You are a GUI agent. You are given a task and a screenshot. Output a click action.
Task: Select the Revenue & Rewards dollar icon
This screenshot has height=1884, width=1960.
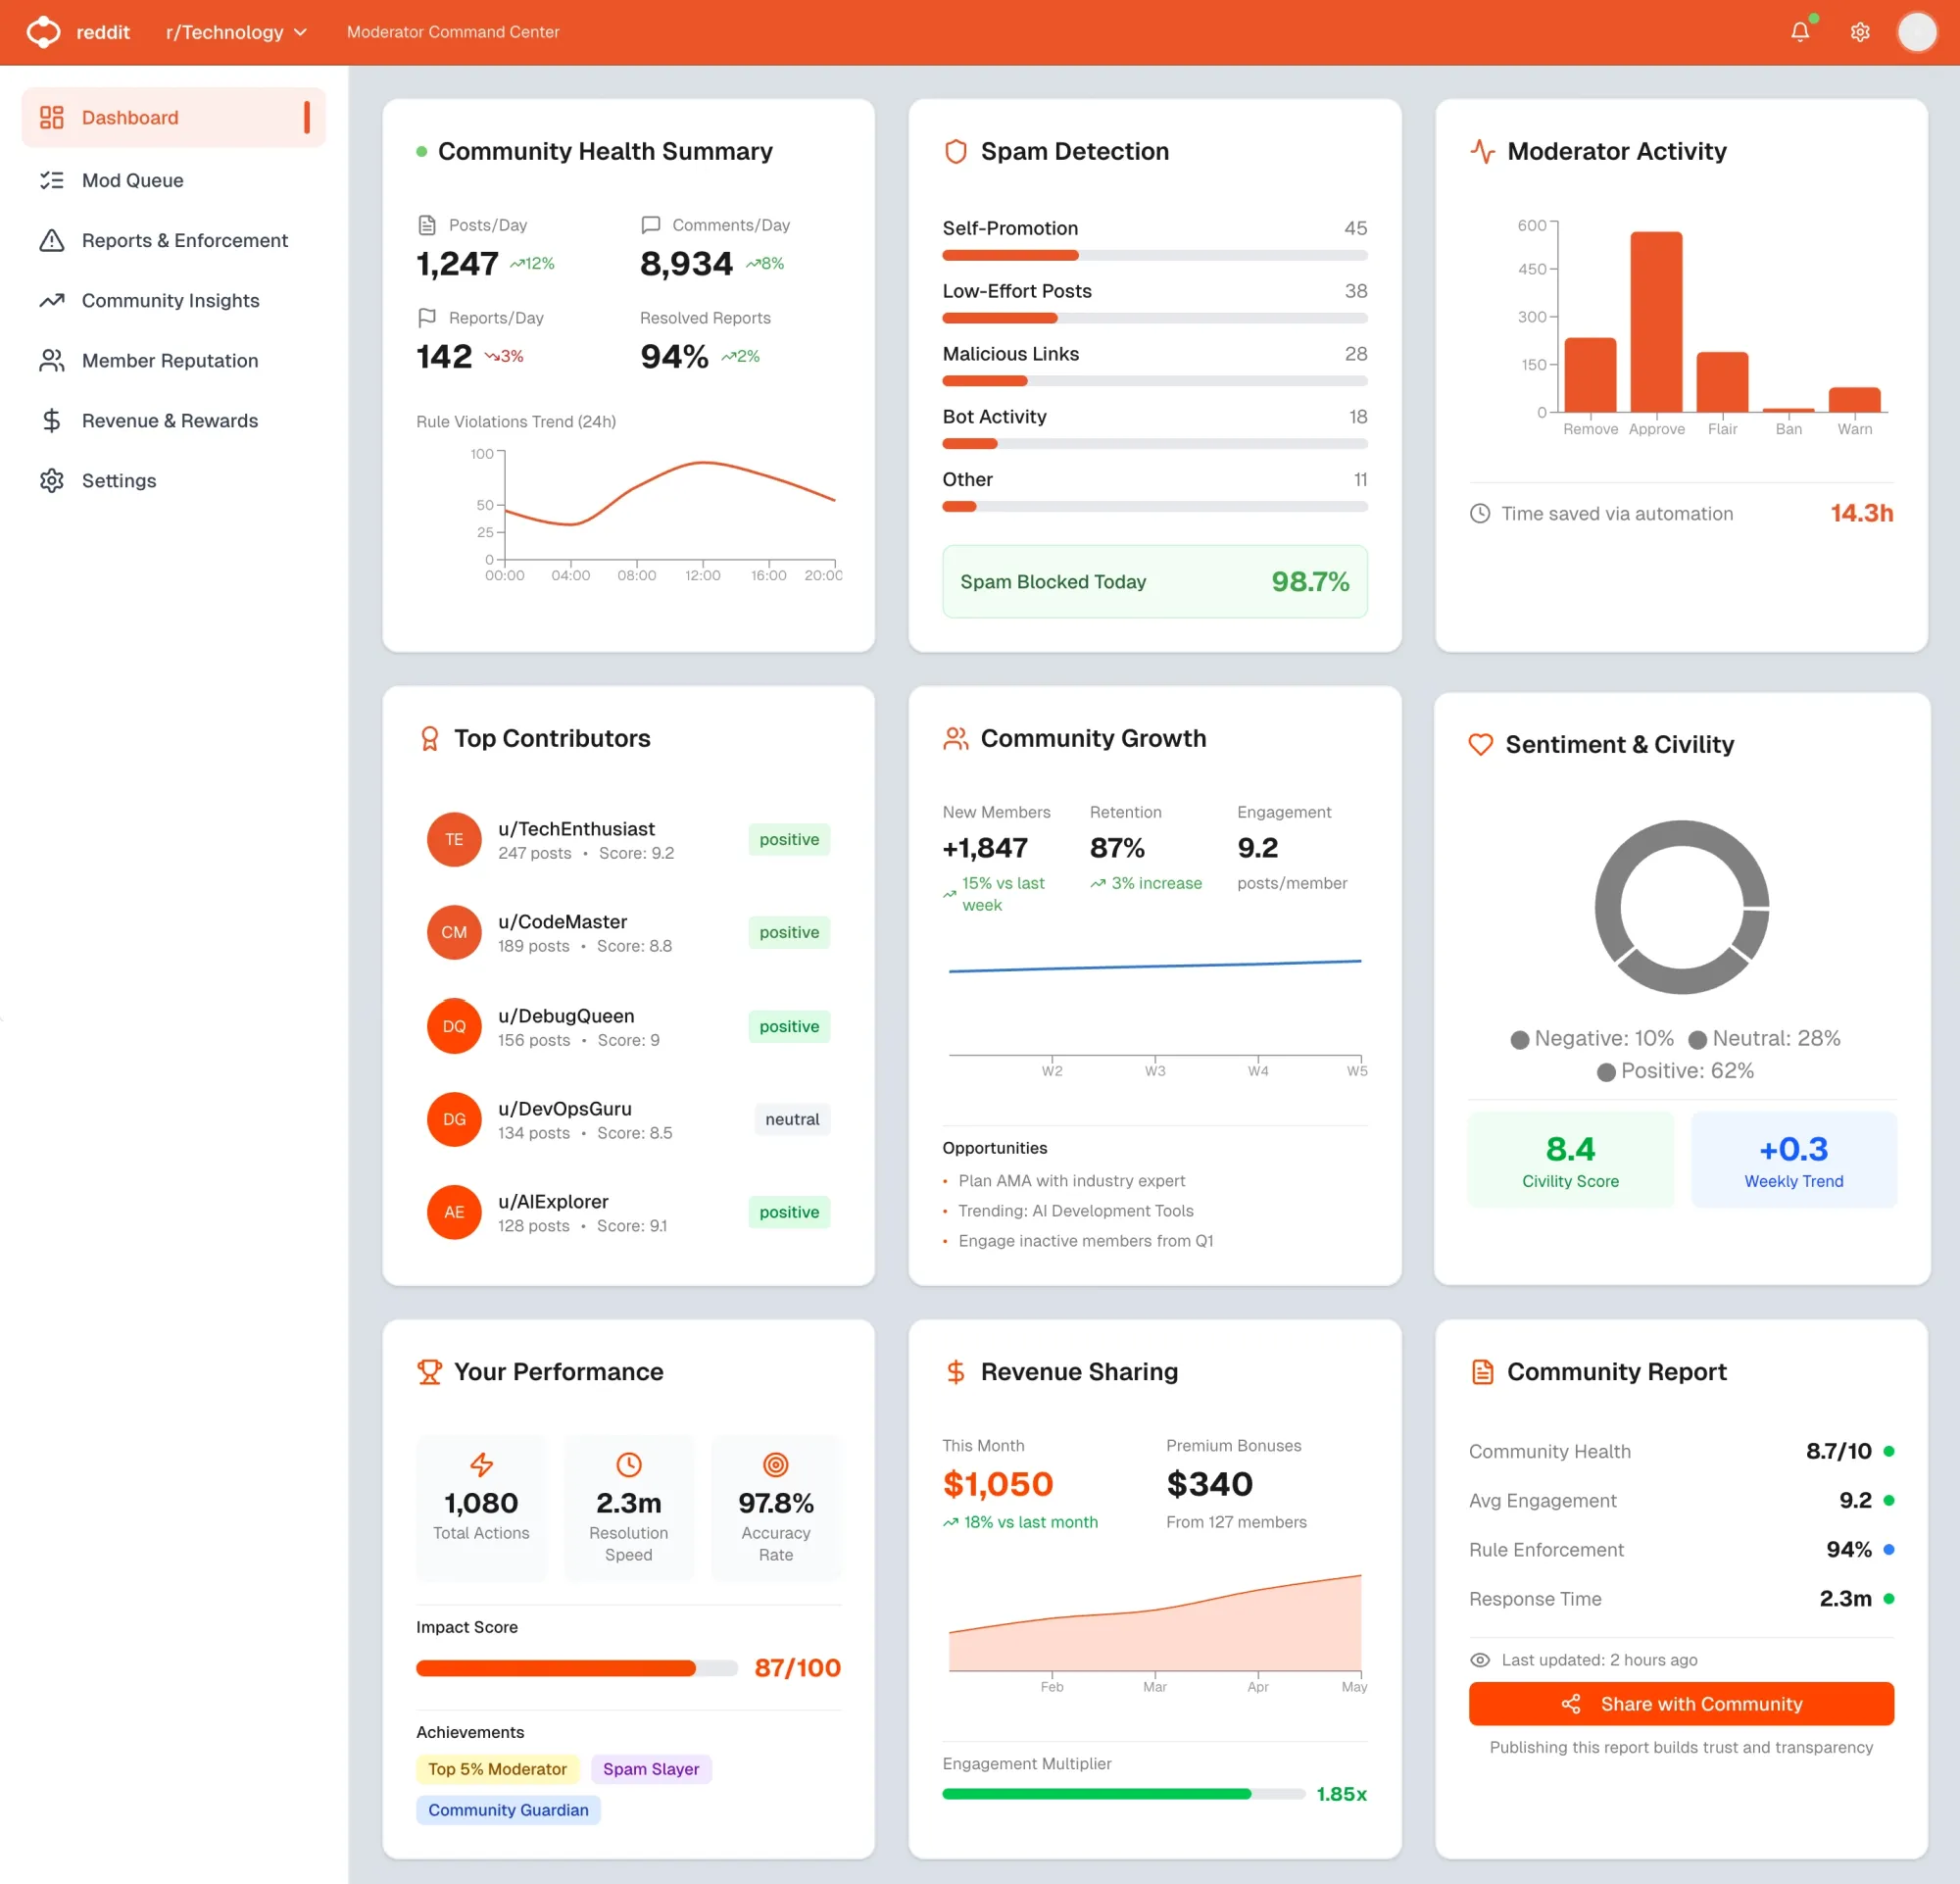(52, 420)
